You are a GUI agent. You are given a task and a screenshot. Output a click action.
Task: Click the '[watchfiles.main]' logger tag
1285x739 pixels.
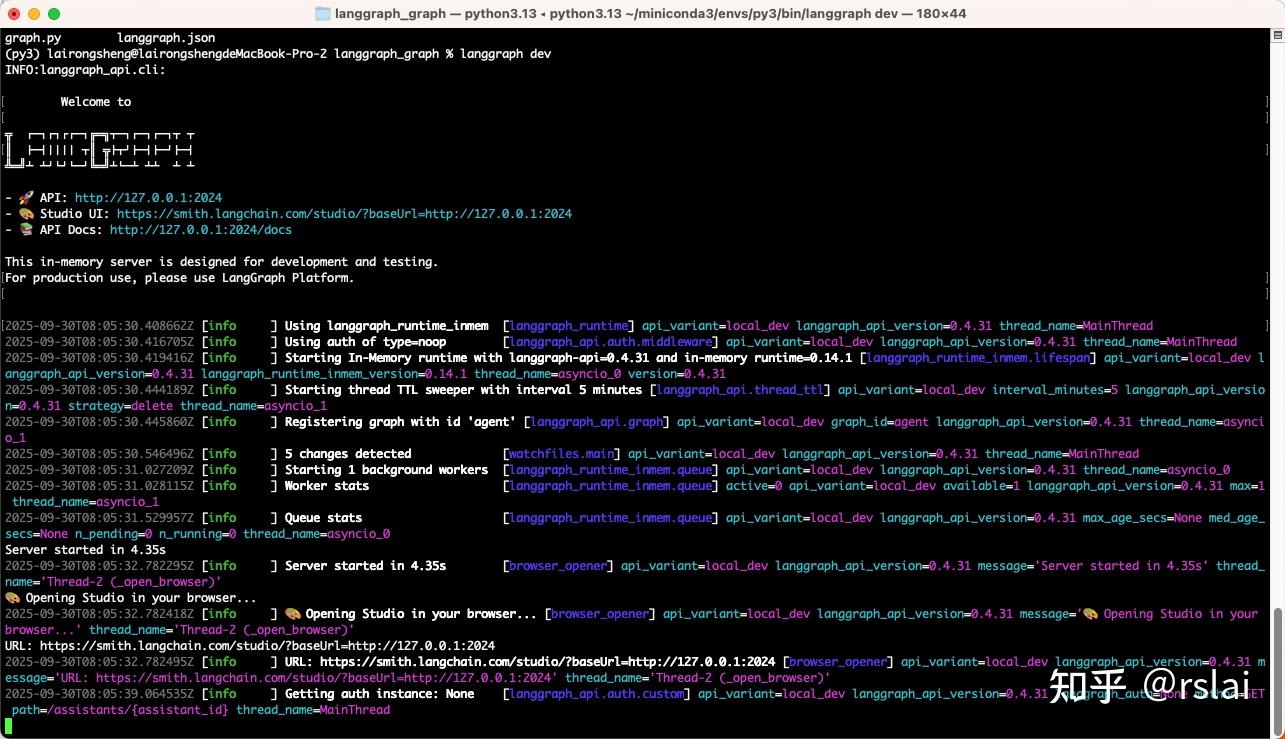pyautogui.click(x=562, y=454)
